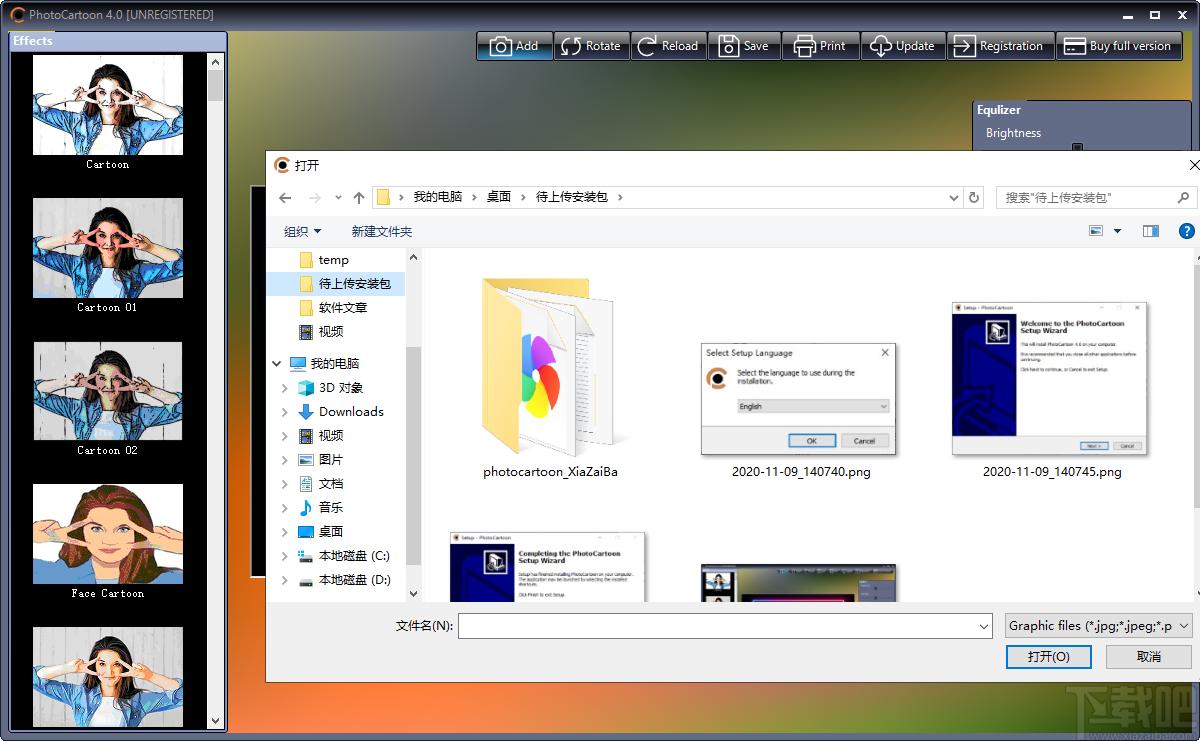Image resolution: width=1200 pixels, height=741 pixels.
Task: Click the Effects list scroll-down arrow
Action: [216, 720]
